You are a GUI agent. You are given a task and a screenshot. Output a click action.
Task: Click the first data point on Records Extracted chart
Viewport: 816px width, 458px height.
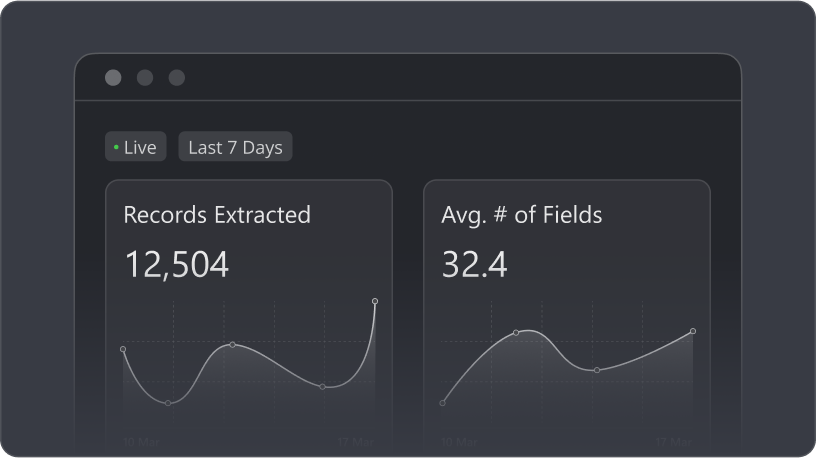(123, 349)
